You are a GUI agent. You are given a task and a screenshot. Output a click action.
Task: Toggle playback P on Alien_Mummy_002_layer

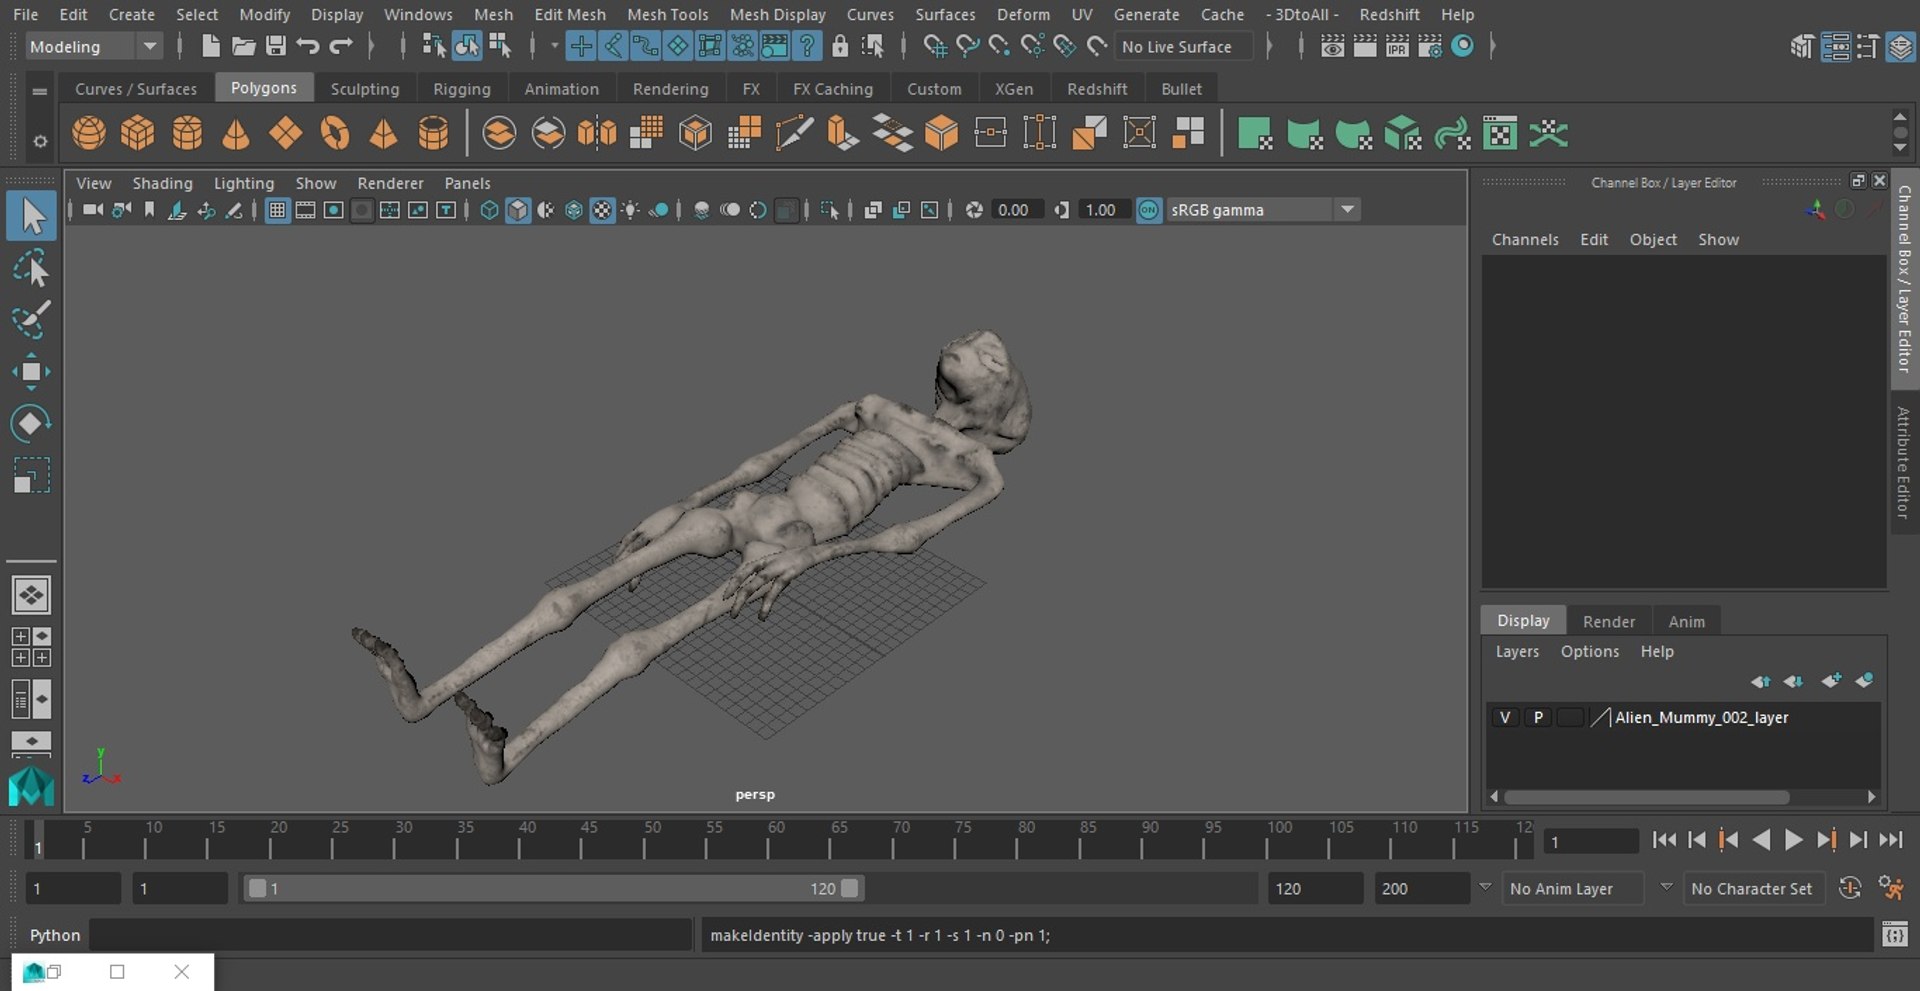[x=1538, y=717]
